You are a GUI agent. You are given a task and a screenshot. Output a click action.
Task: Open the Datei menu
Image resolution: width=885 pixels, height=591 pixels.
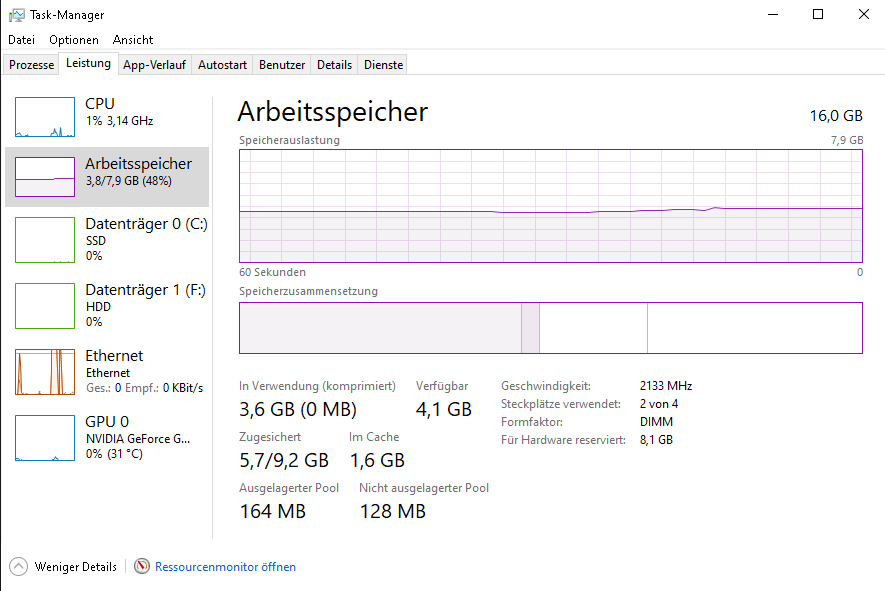(x=21, y=40)
